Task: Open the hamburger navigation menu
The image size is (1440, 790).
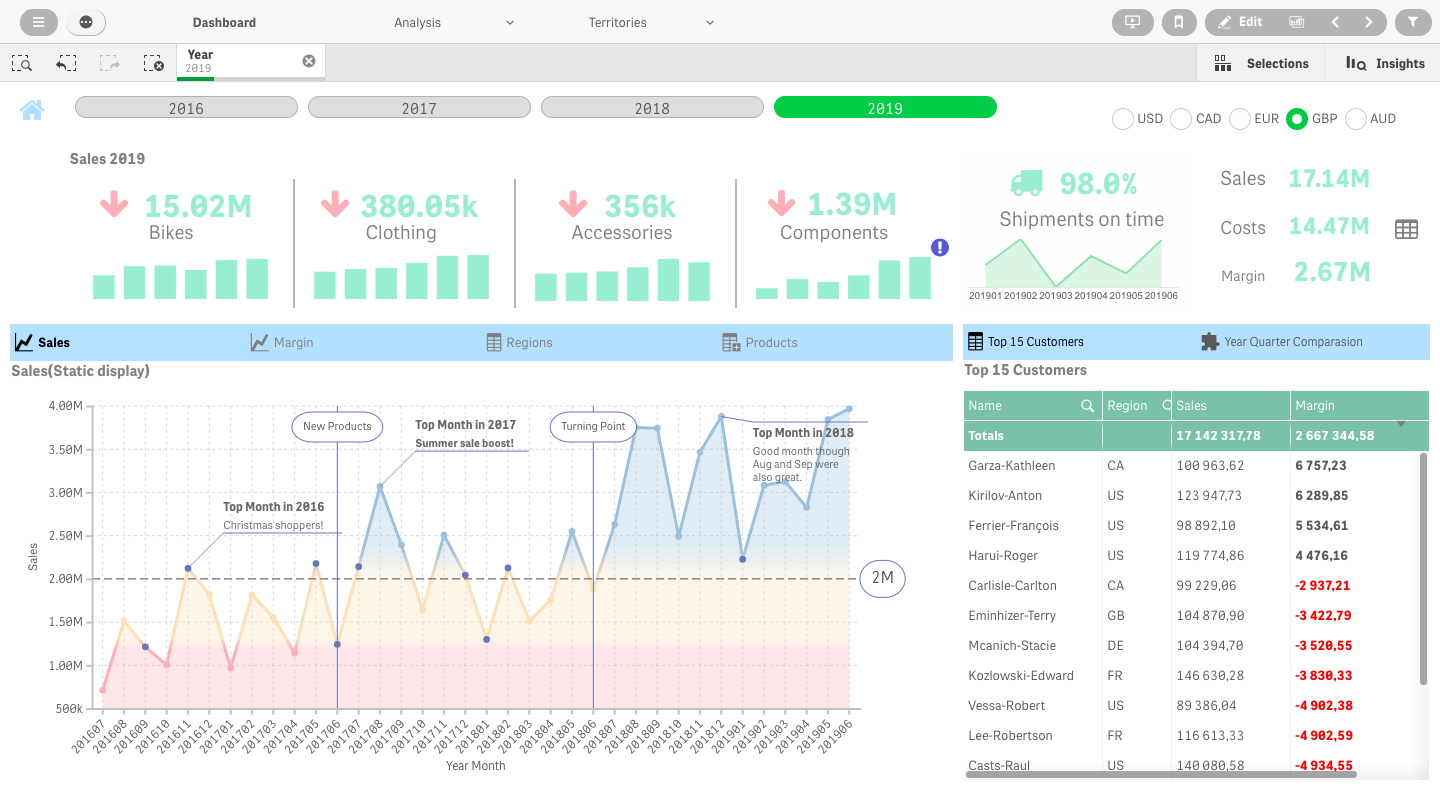Action: coord(38,22)
